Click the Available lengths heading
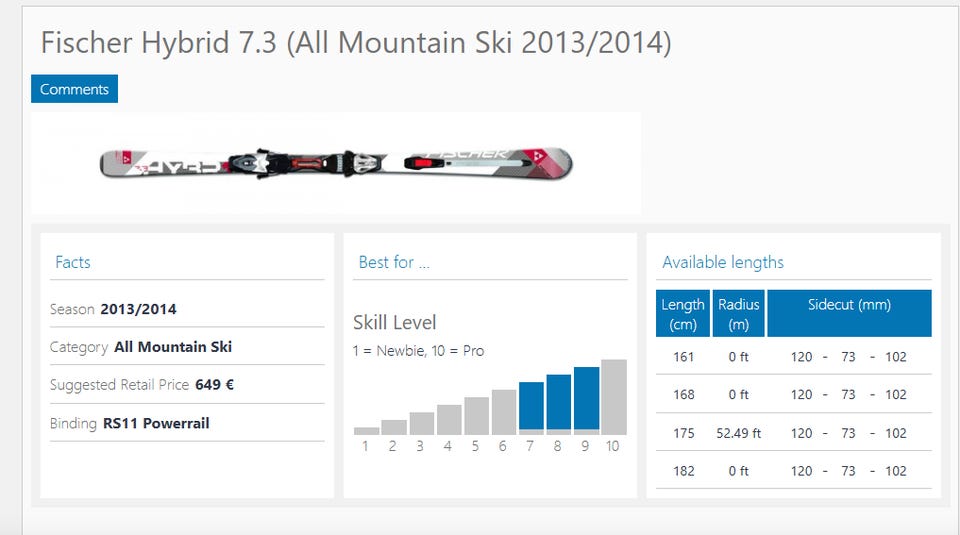 tap(723, 262)
